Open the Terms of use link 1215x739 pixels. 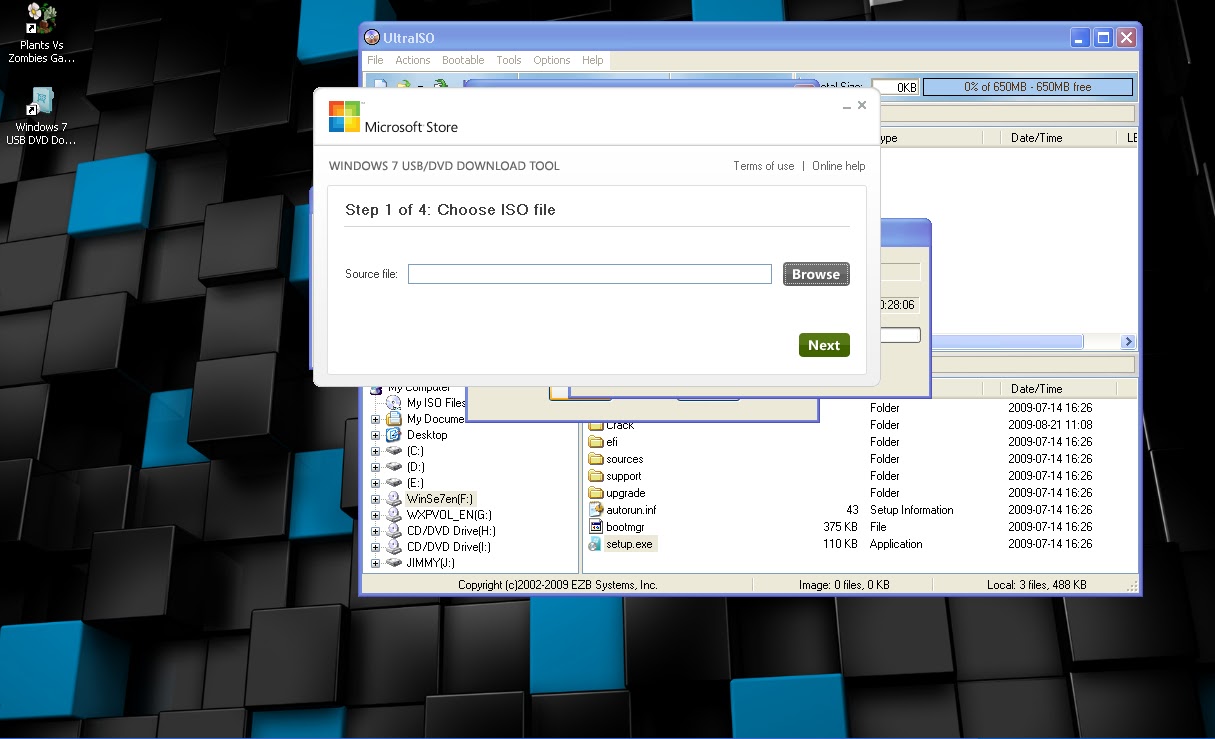pyautogui.click(x=764, y=166)
